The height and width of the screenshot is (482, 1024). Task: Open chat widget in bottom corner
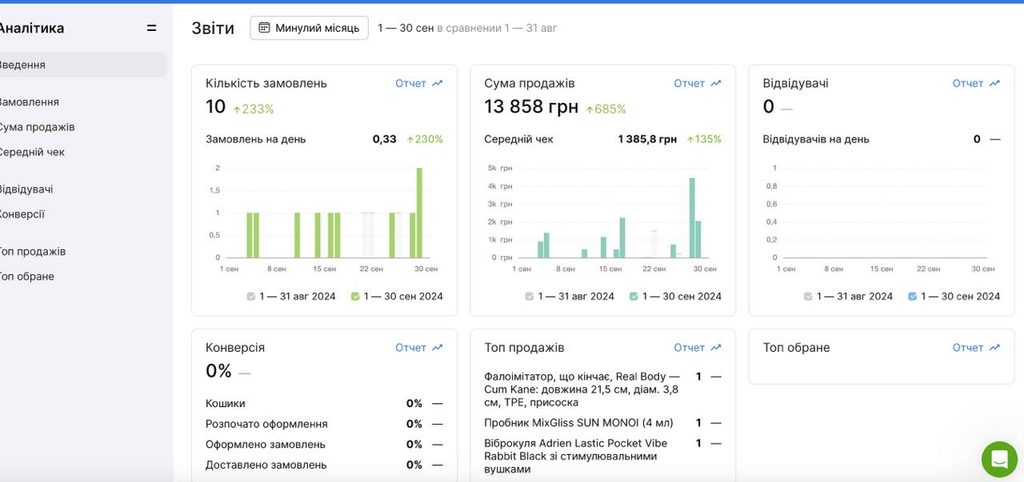(999, 459)
